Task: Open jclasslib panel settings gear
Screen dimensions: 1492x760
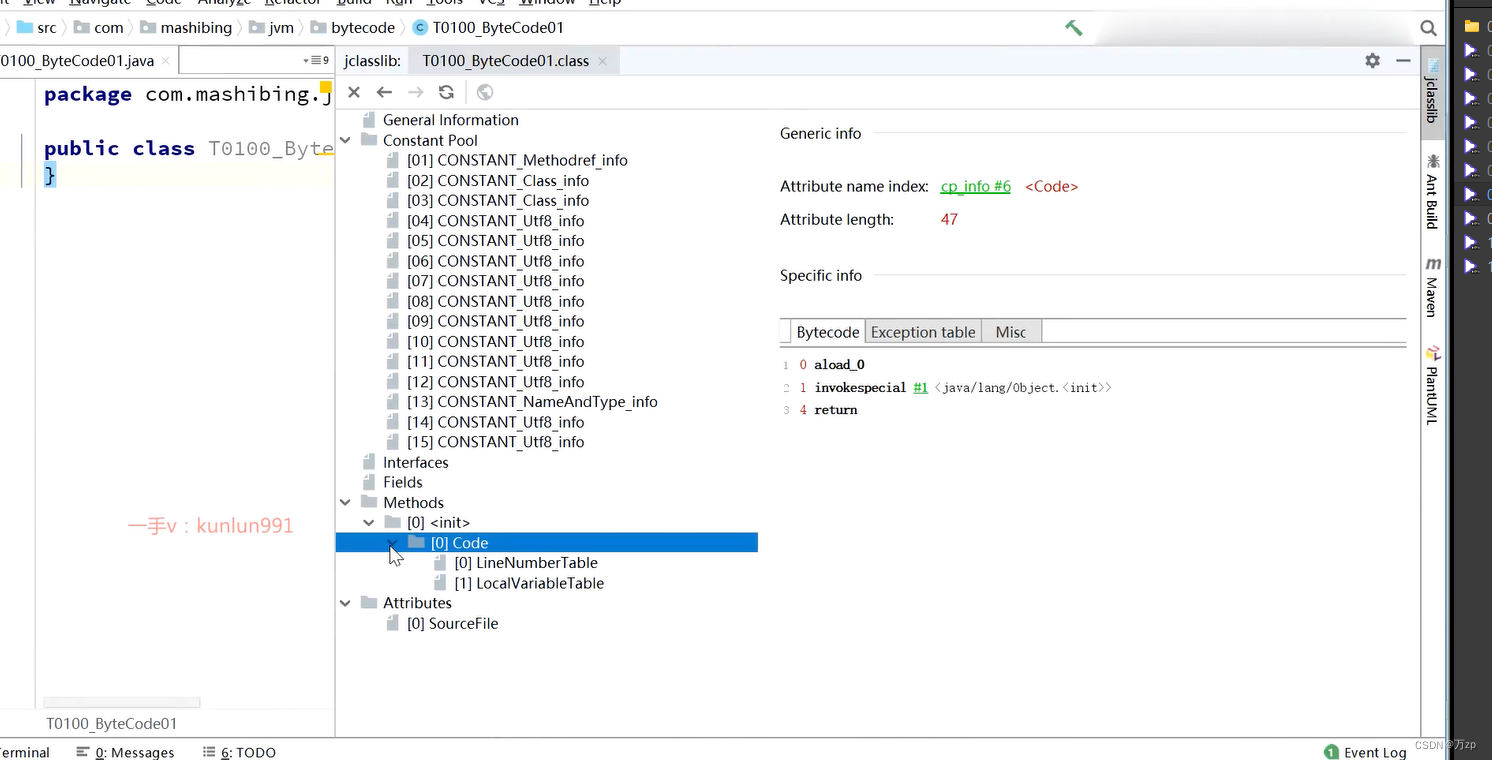Action: click(1372, 61)
